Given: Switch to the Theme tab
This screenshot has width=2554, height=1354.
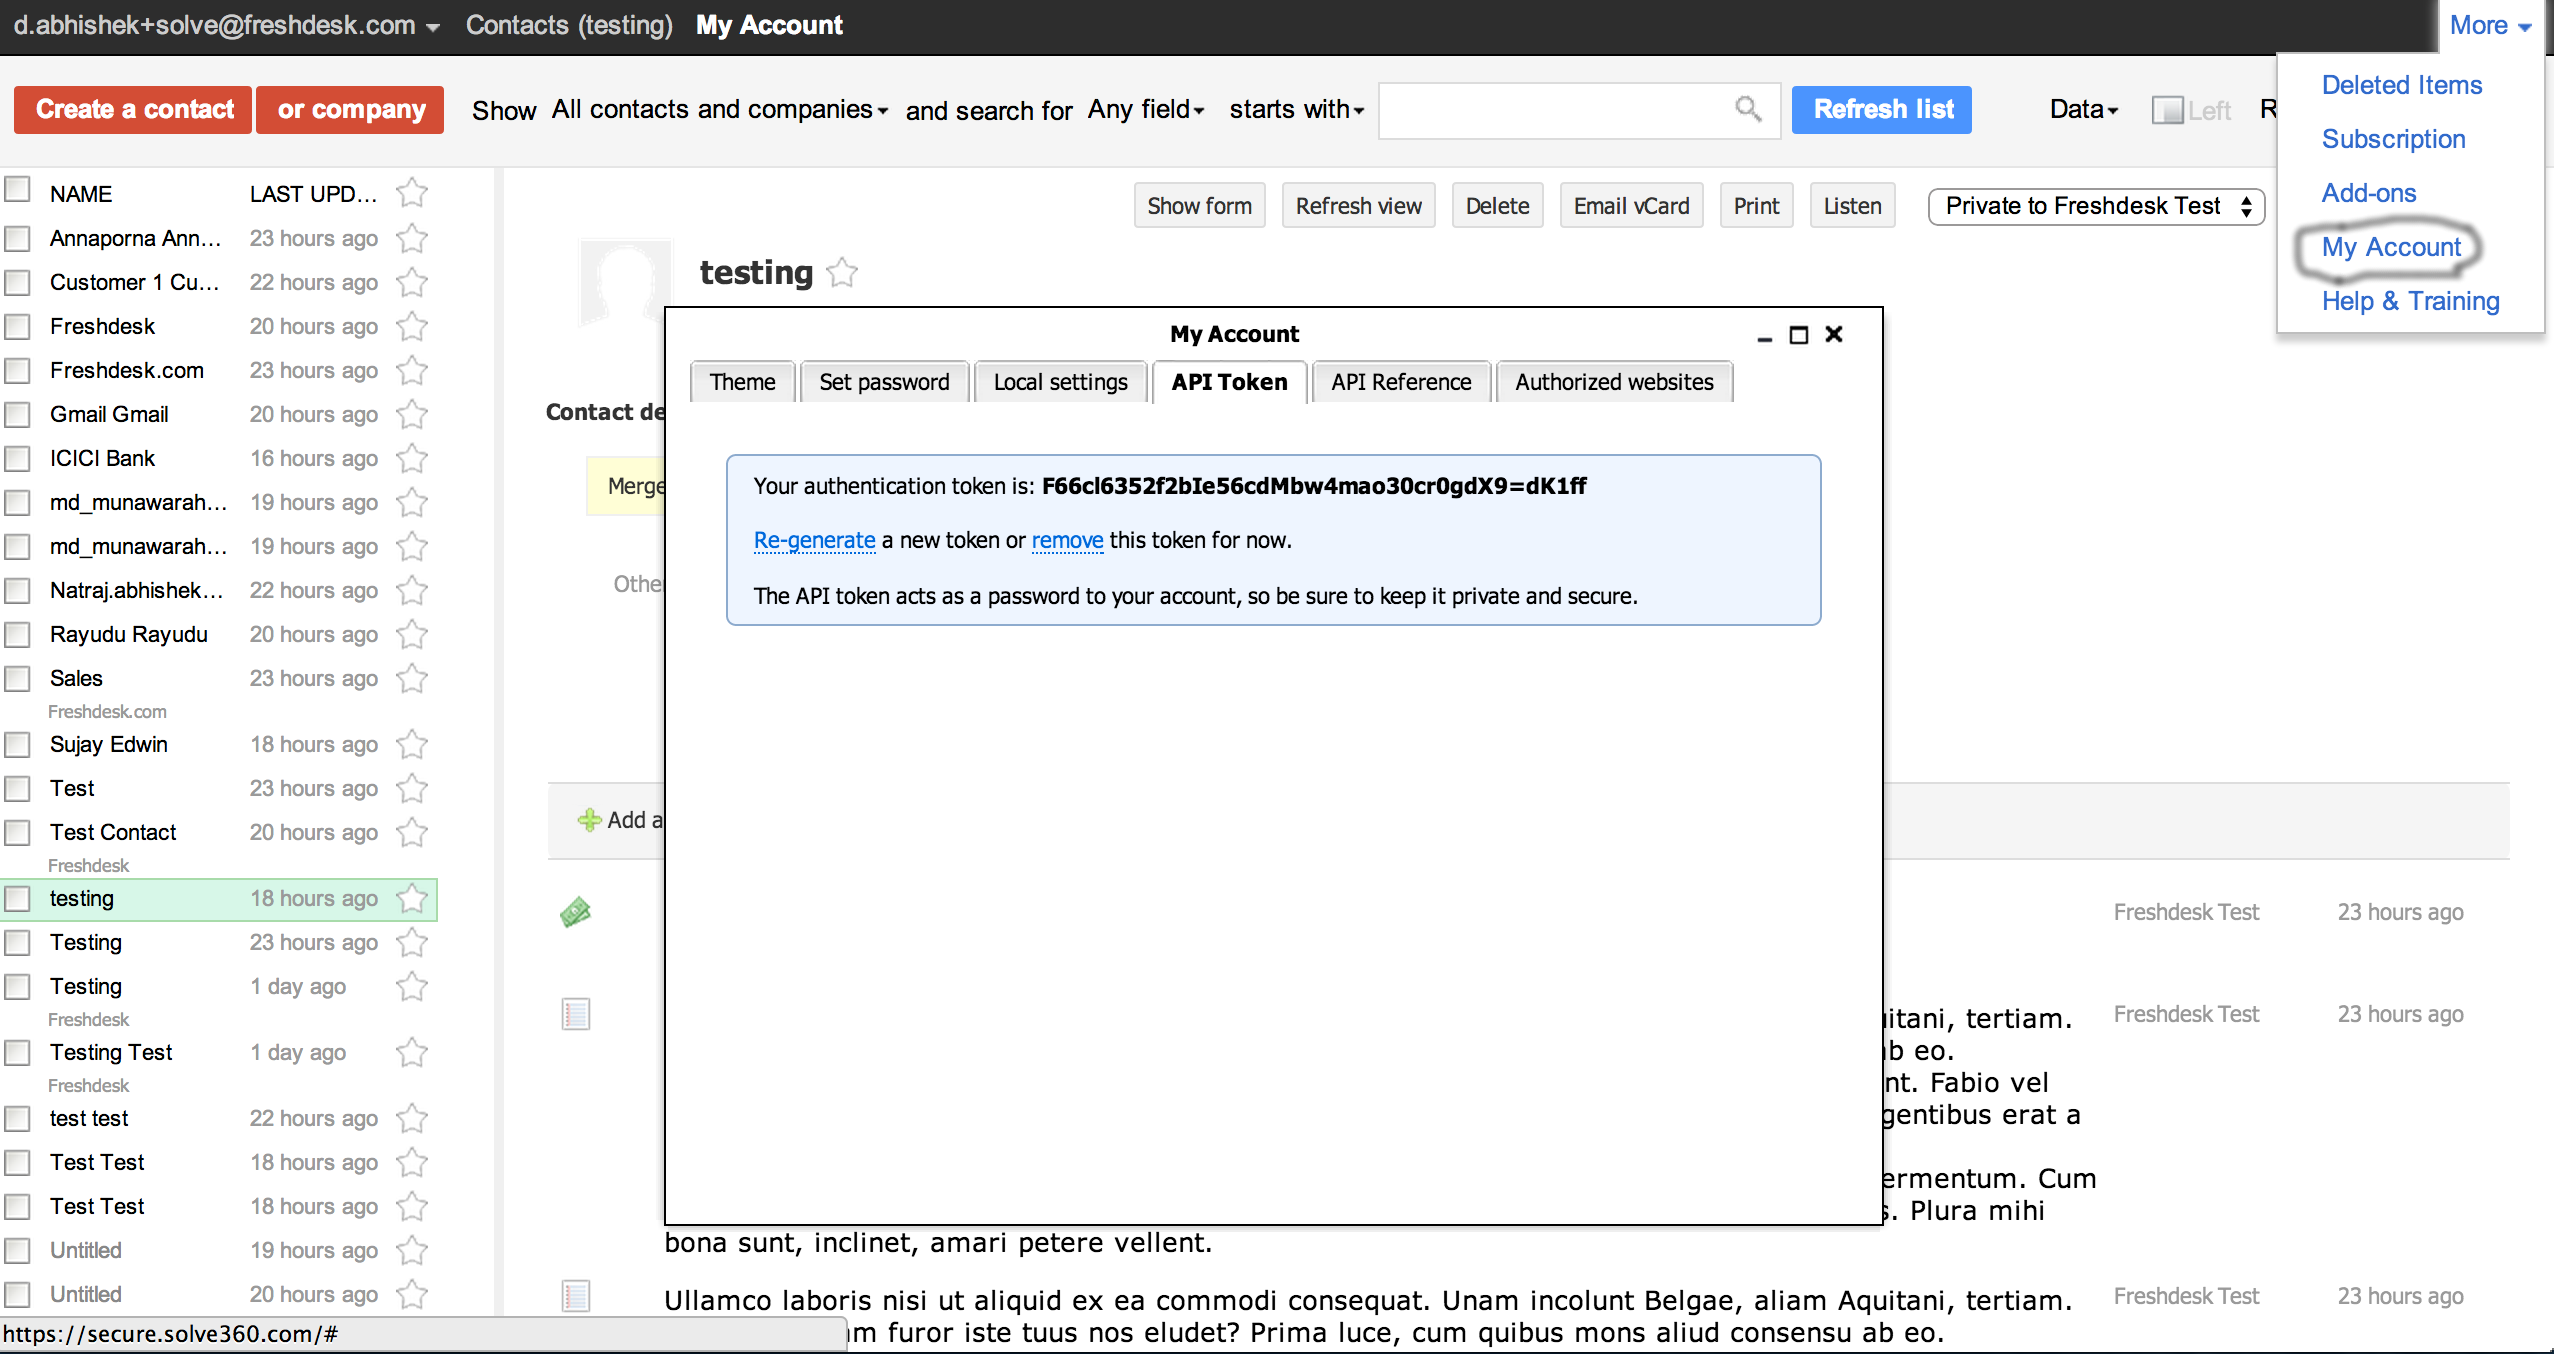Looking at the screenshot, I should [743, 382].
